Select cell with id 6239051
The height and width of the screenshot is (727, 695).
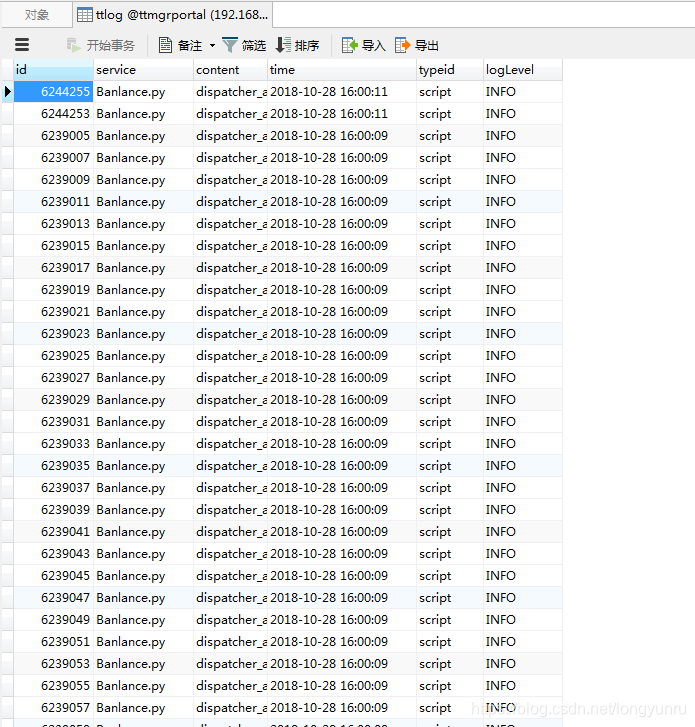click(53, 642)
